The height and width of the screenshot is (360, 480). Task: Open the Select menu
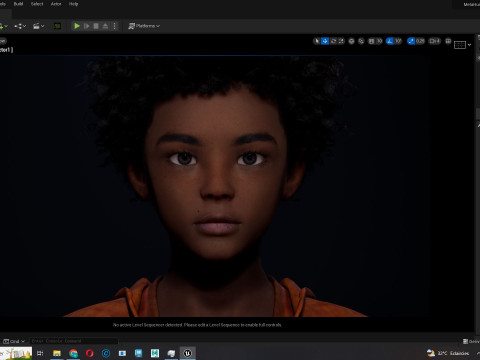pos(37,4)
